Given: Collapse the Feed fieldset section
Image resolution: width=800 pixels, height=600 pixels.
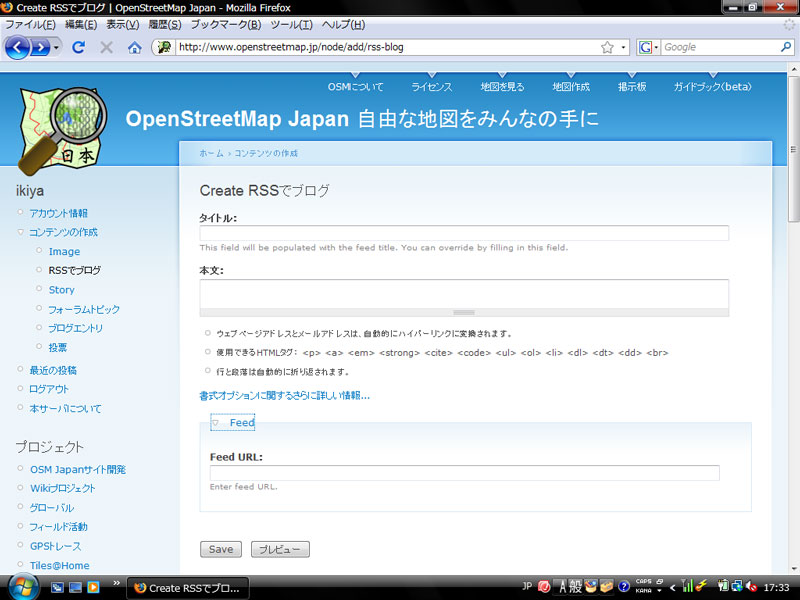Looking at the screenshot, I should click(x=233, y=422).
